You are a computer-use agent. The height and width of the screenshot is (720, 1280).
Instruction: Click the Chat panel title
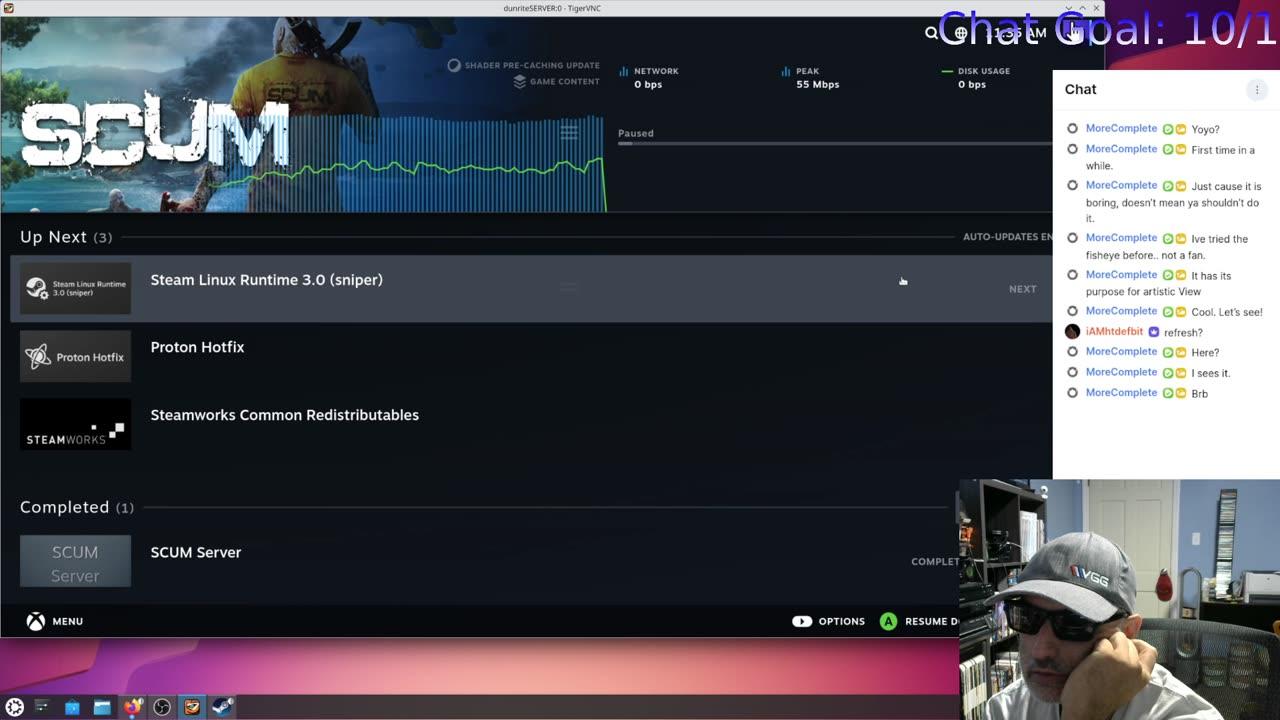tap(1080, 89)
